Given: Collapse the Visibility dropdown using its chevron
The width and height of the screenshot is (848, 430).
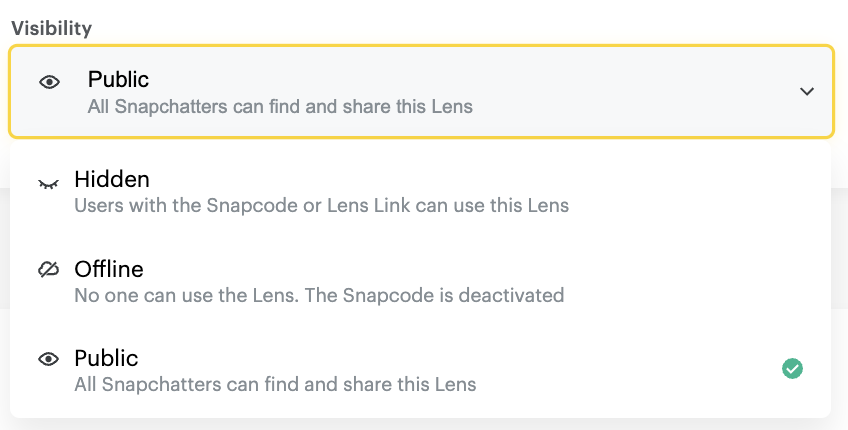Looking at the screenshot, I should point(806,92).
